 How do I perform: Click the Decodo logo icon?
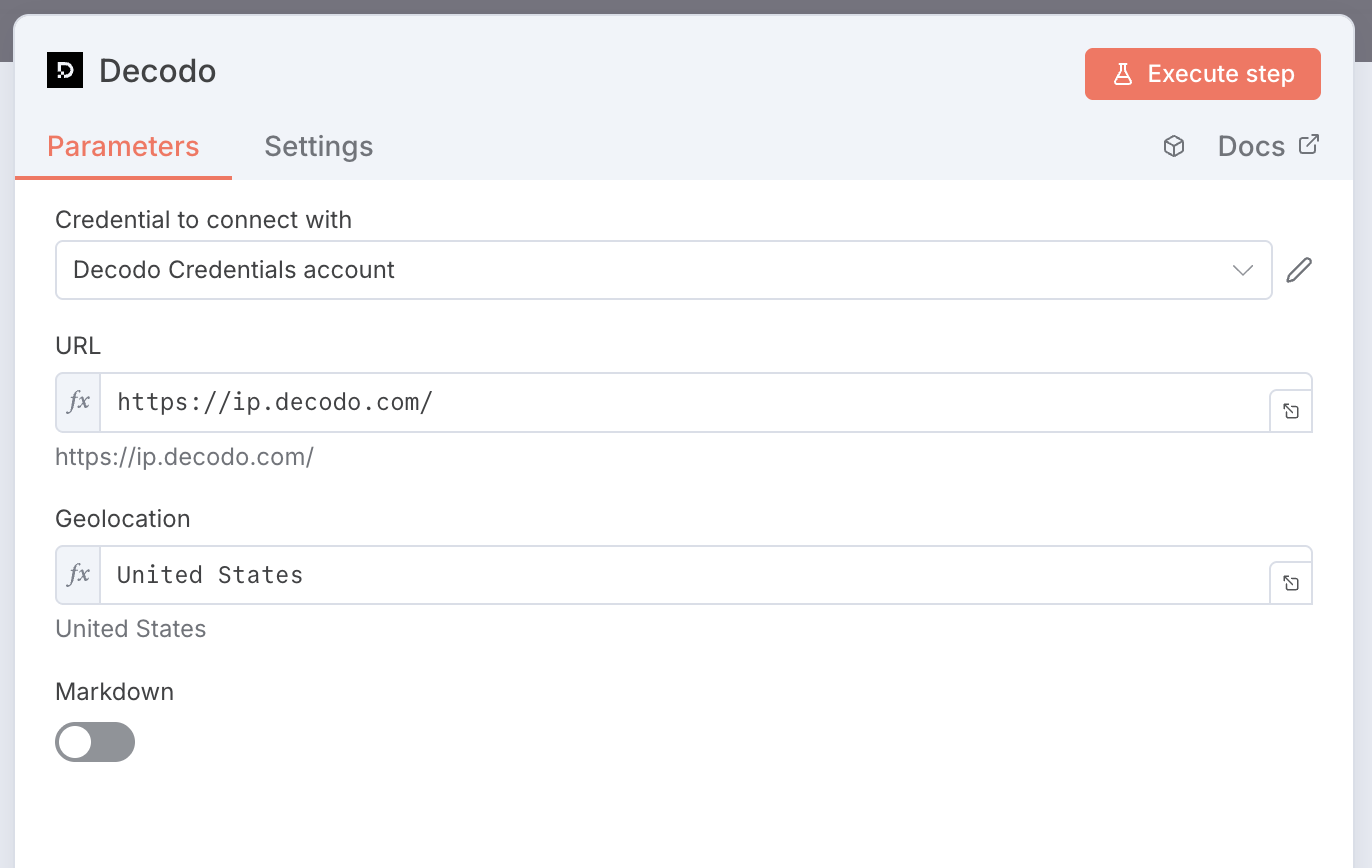(x=65, y=70)
